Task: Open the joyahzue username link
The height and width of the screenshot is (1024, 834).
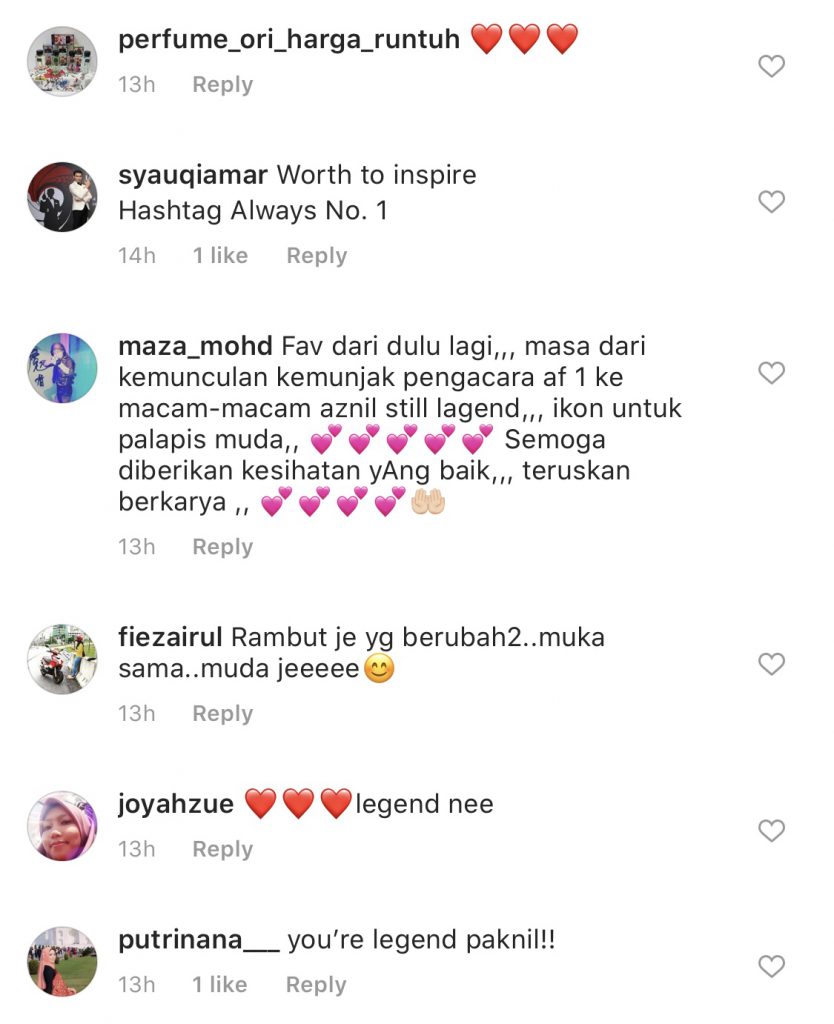Action: [176, 805]
